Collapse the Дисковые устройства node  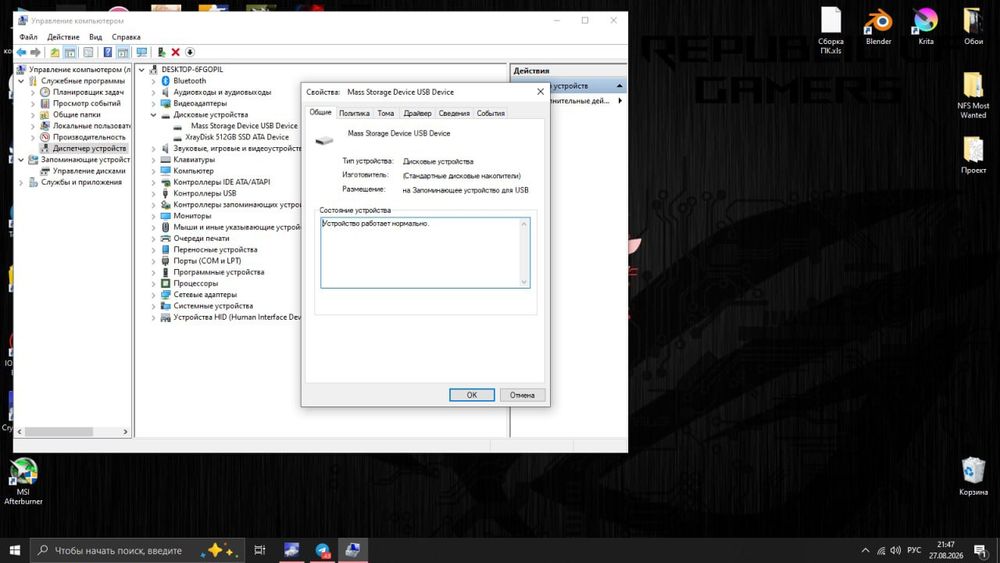pyautogui.click(x=154, y=115)
